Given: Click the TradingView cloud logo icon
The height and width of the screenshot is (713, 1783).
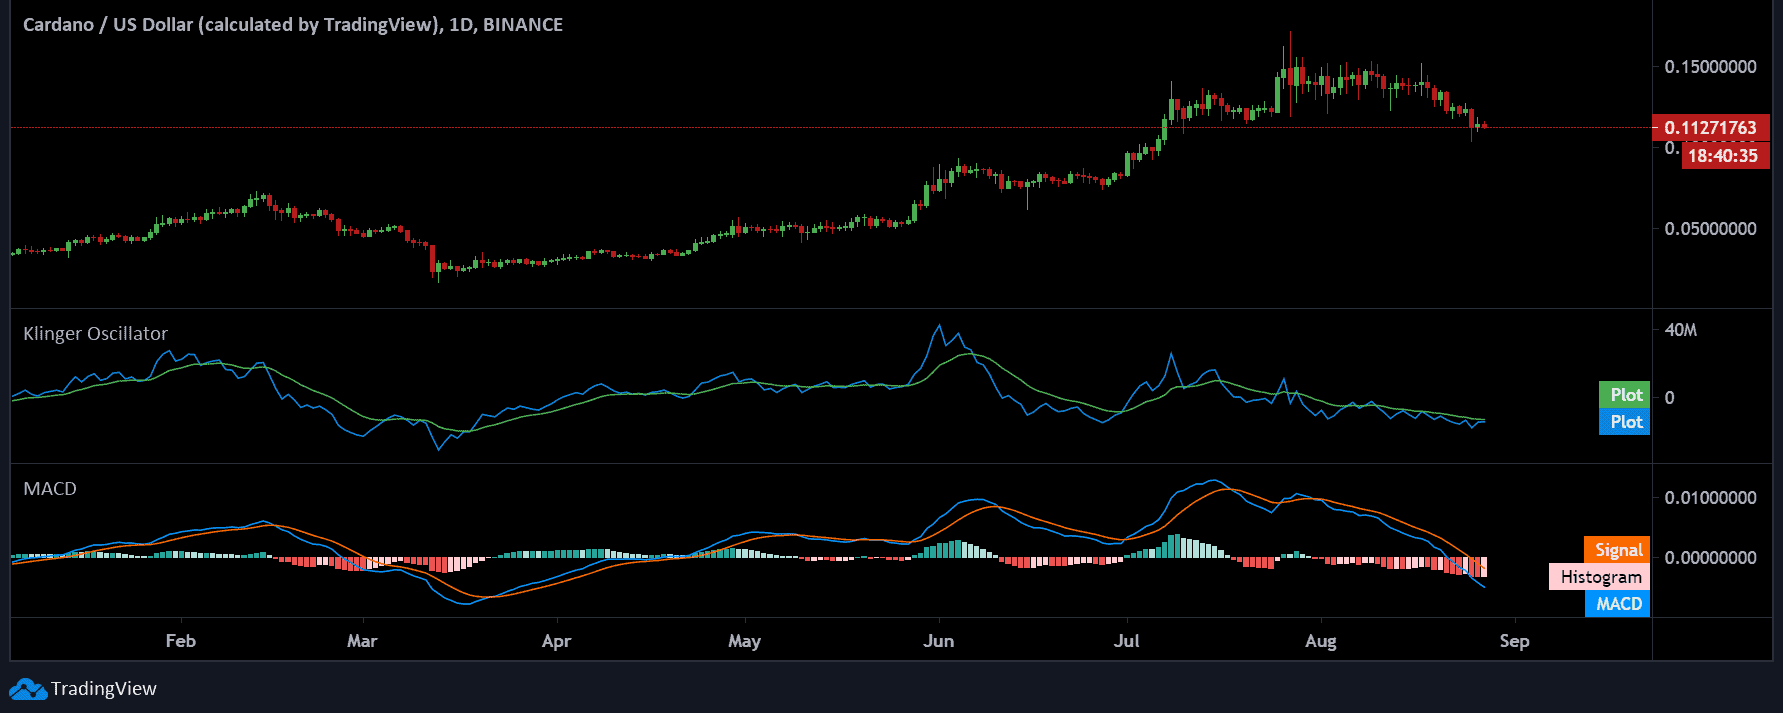Looking at the screenshot, I should (28, 689).
